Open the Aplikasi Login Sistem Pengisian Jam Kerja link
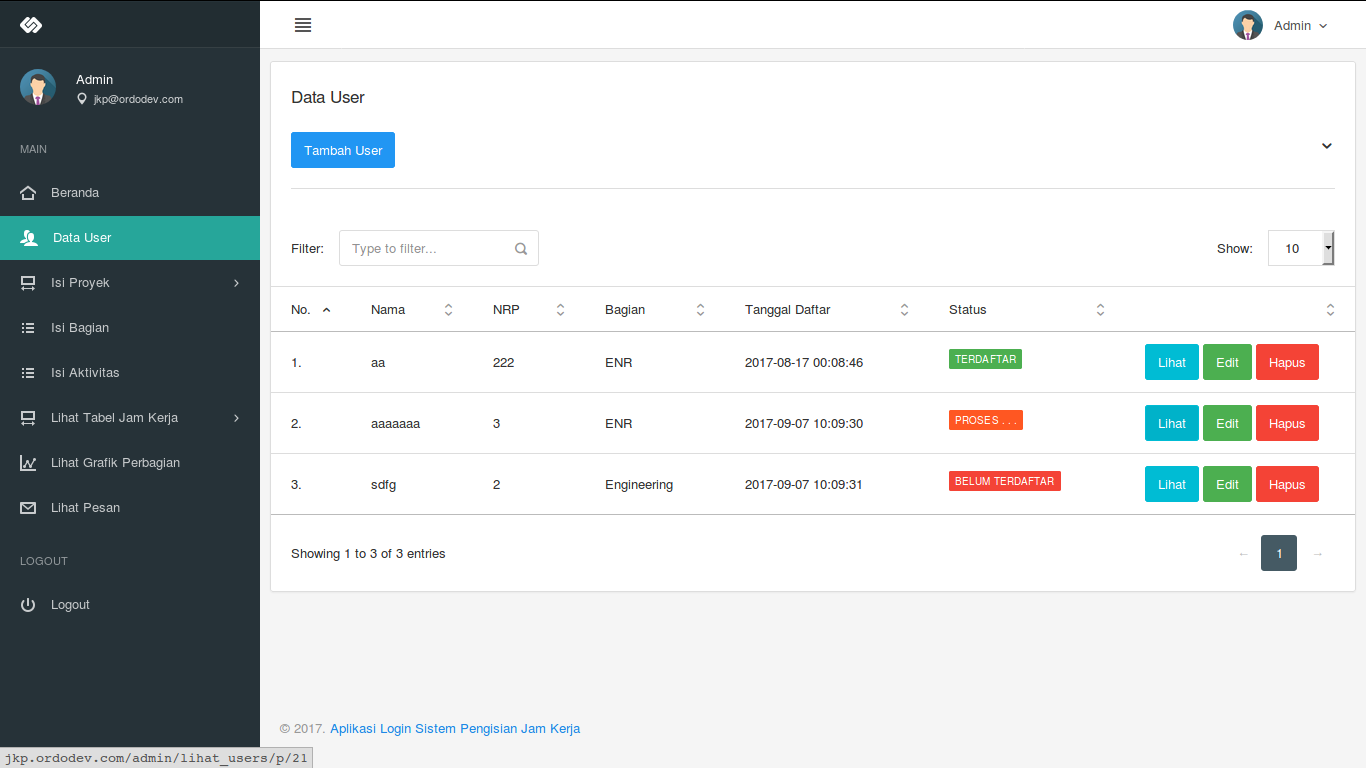 (x=455, y=729)
